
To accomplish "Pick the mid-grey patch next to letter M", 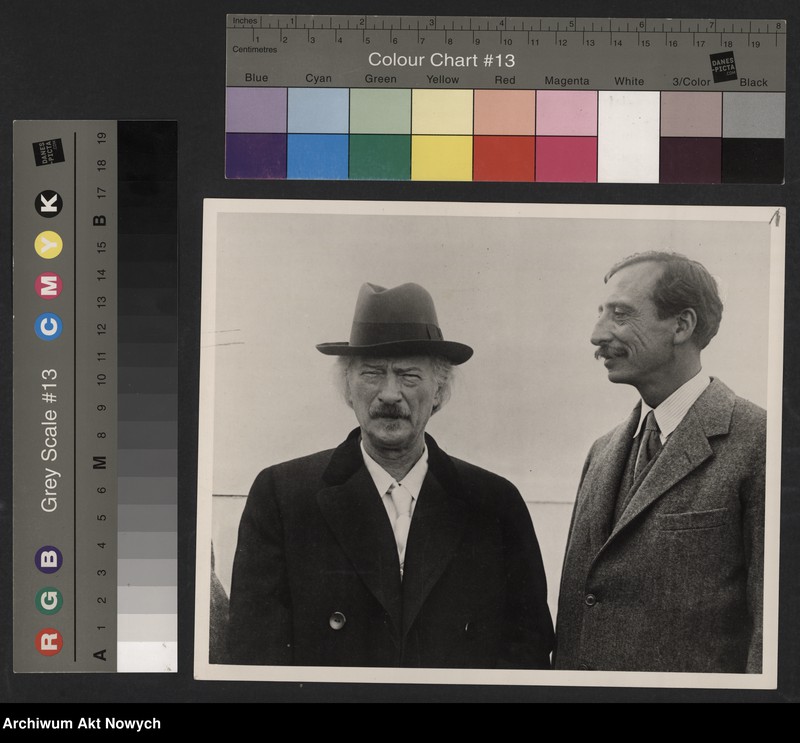I will coord(147,463).
